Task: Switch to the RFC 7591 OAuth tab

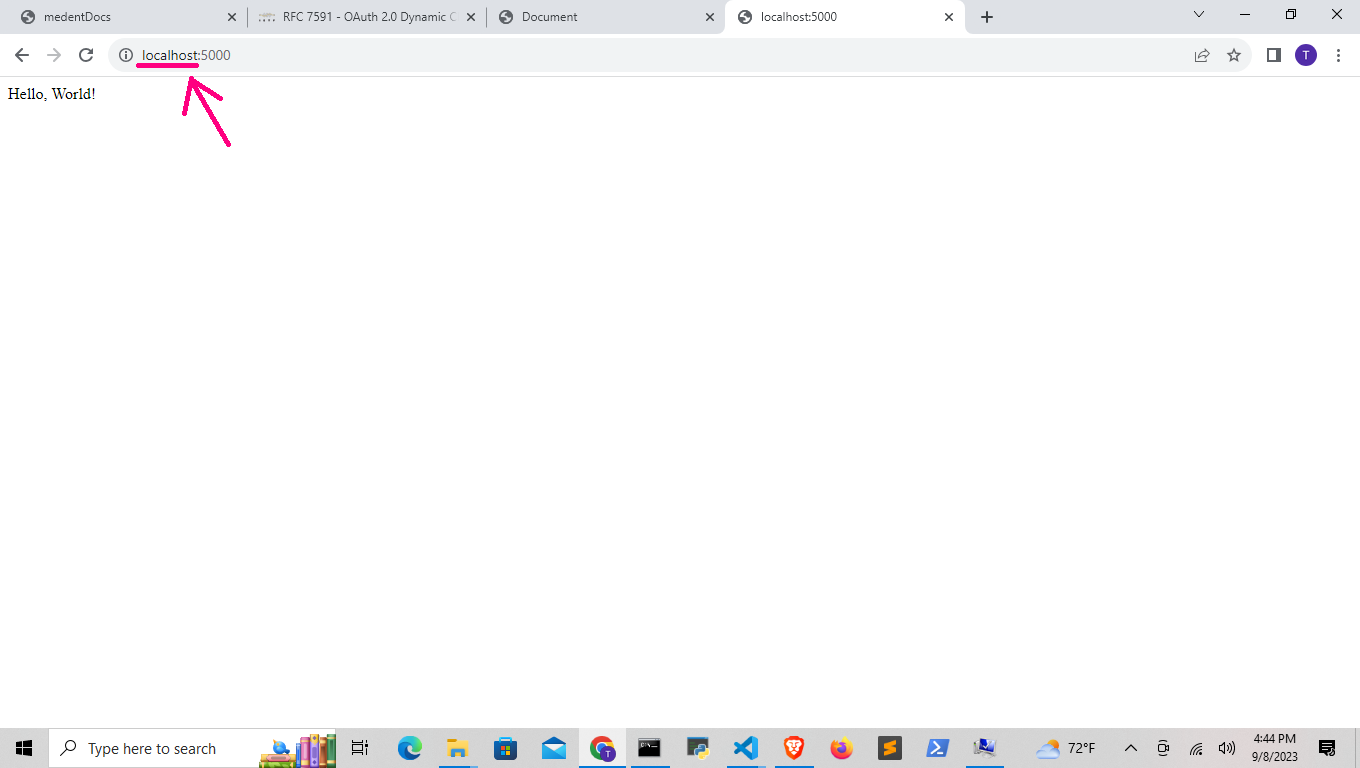Action: coord(365,17)
